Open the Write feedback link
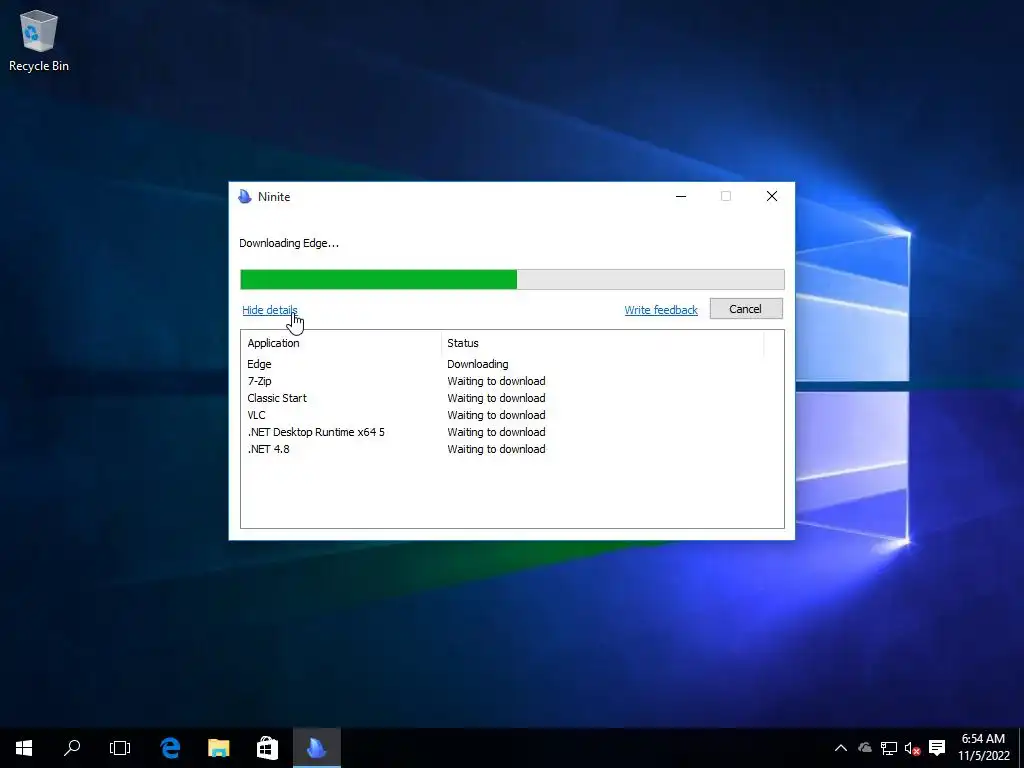1024x768 pixels. (661, 310)
